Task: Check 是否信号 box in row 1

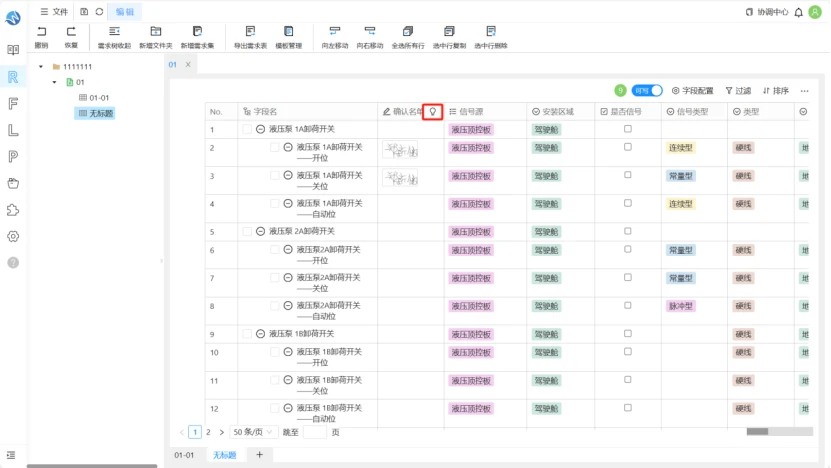Action: 627,129
